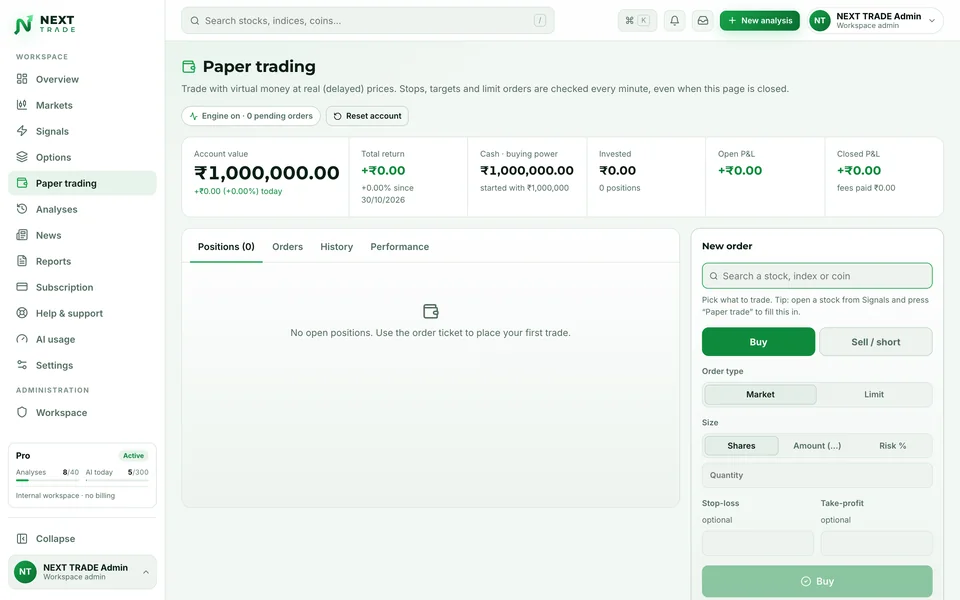Set size mode to Amount
960x600 pixels.
817,446
